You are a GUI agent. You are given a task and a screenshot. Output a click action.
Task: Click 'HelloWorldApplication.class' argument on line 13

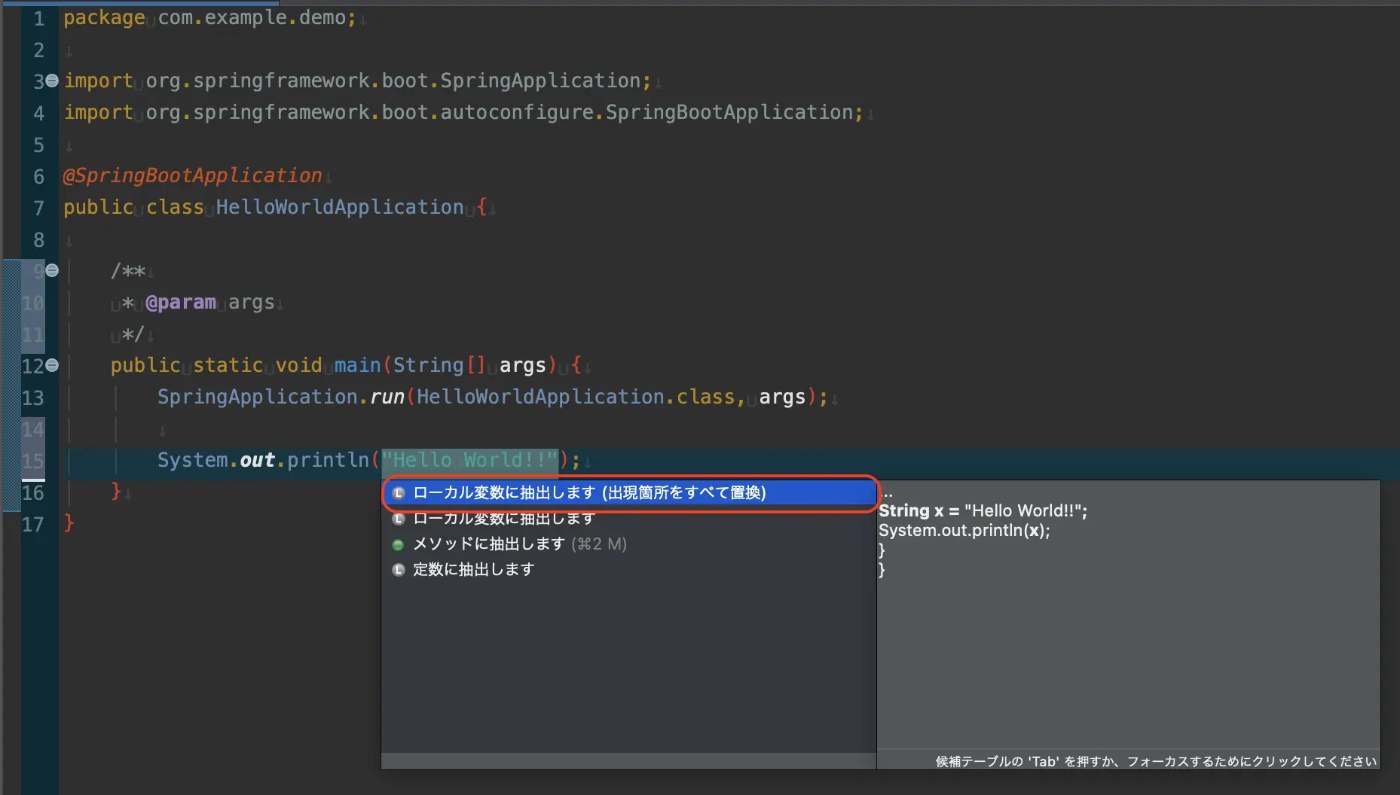(x=576, y=397)
